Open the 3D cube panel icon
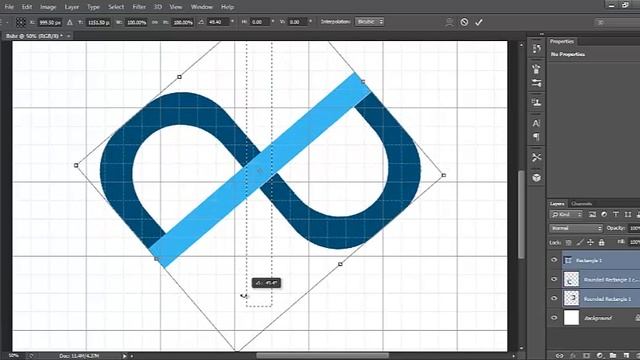This screenshot has height=360, width=640. pyautogui.click(x=536, y=178)
